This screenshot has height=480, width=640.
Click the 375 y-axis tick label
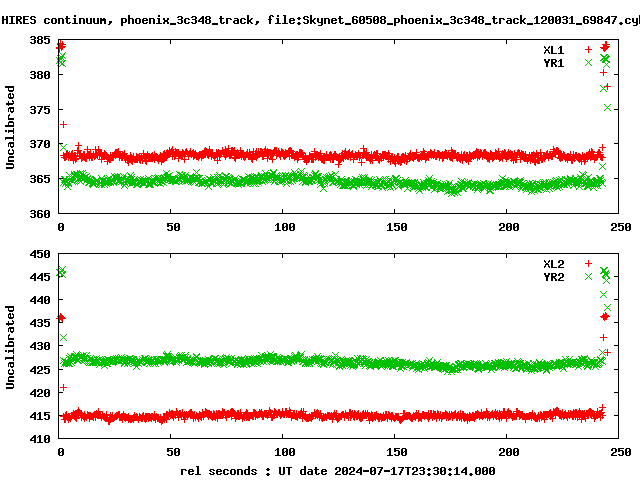pos(40,110)
